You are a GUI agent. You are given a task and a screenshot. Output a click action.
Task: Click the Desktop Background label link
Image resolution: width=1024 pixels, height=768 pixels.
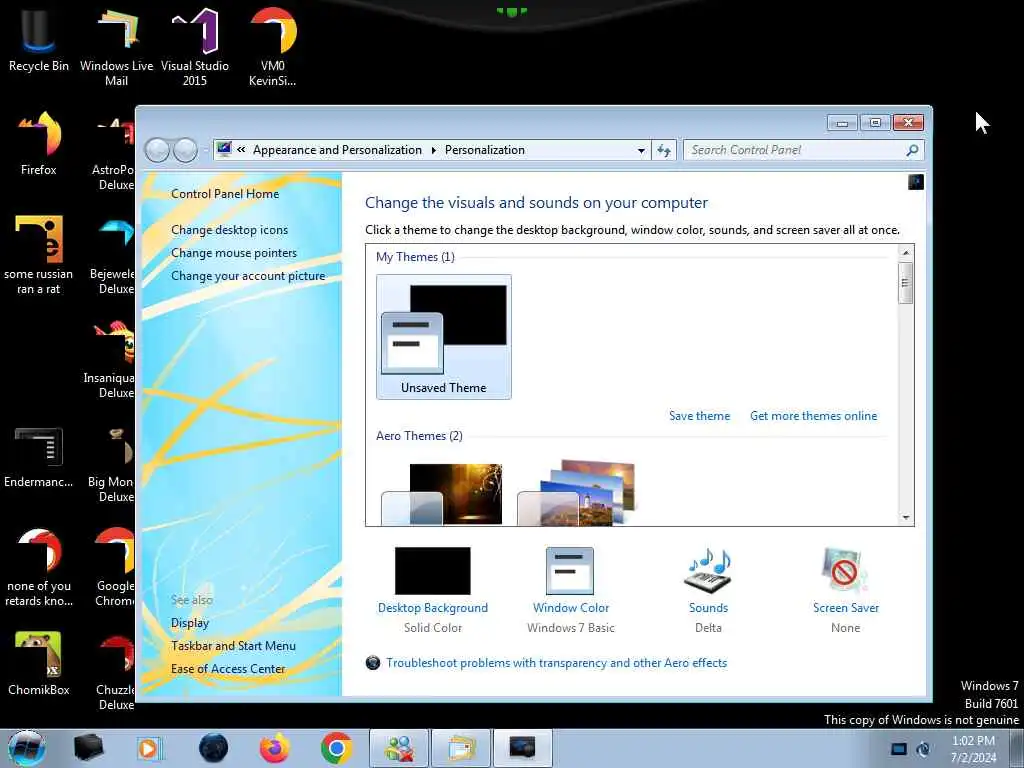pyautogui.click(x=432, y=608)
